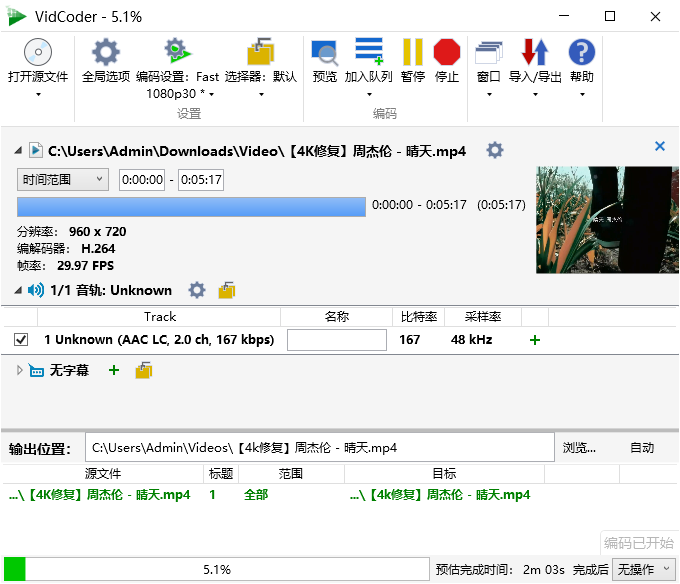Open the 窗口 windows icon
680x584 pixels.
(x=489, y=52)
